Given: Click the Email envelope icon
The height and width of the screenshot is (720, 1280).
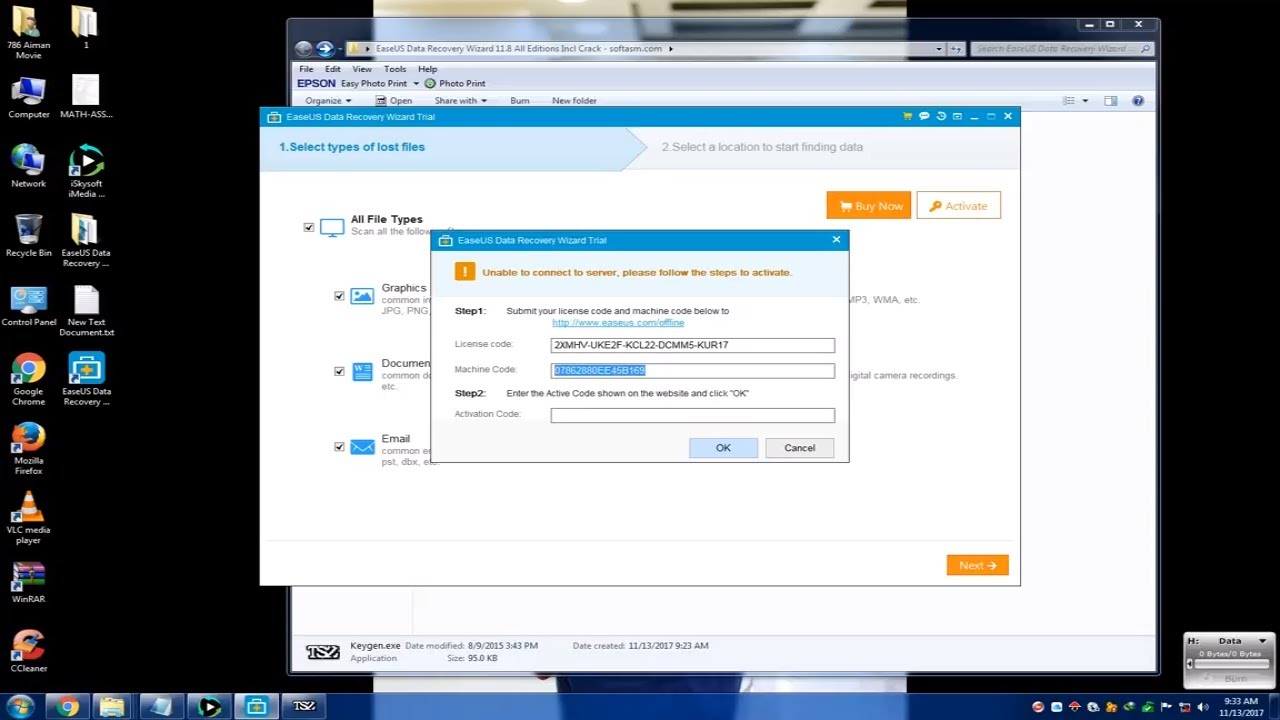Looking at the screenshot, I should tap(362, 447).
